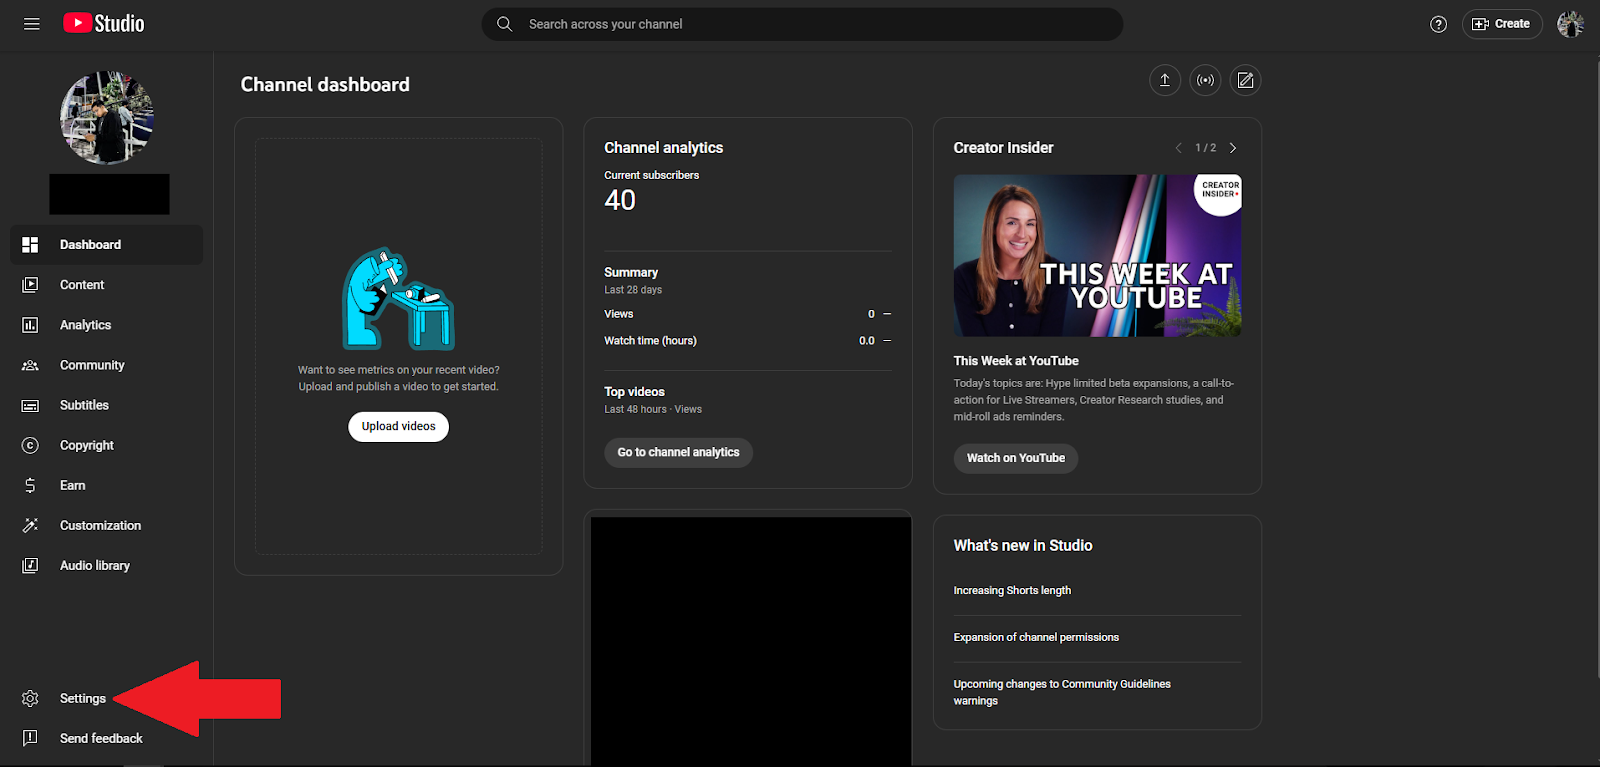The height and width of the screenshot is (767, 1600).
Task: Open Copyright section
Action: (106, 445)
